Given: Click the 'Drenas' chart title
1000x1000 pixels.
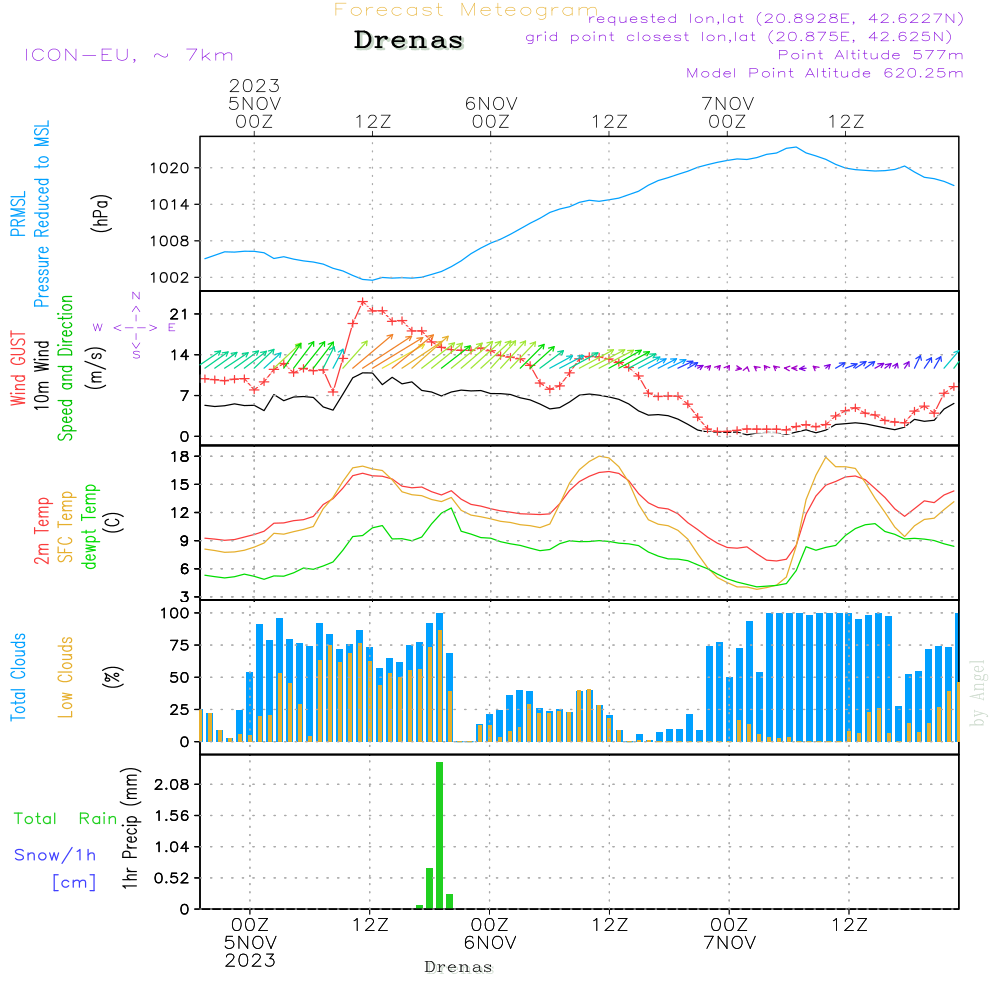Looking at the screenshot, I should click(x=408, y=40).
